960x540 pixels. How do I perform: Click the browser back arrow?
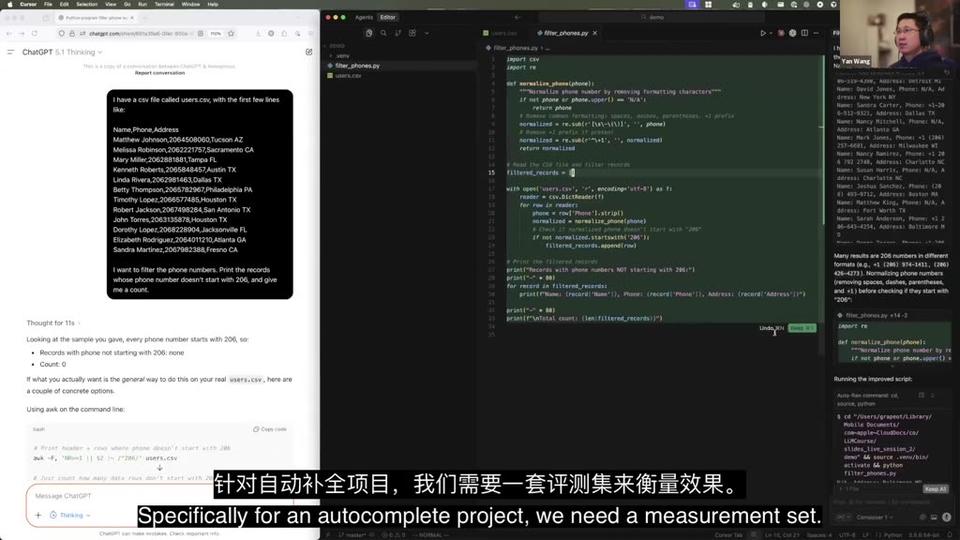coord(9,33)
